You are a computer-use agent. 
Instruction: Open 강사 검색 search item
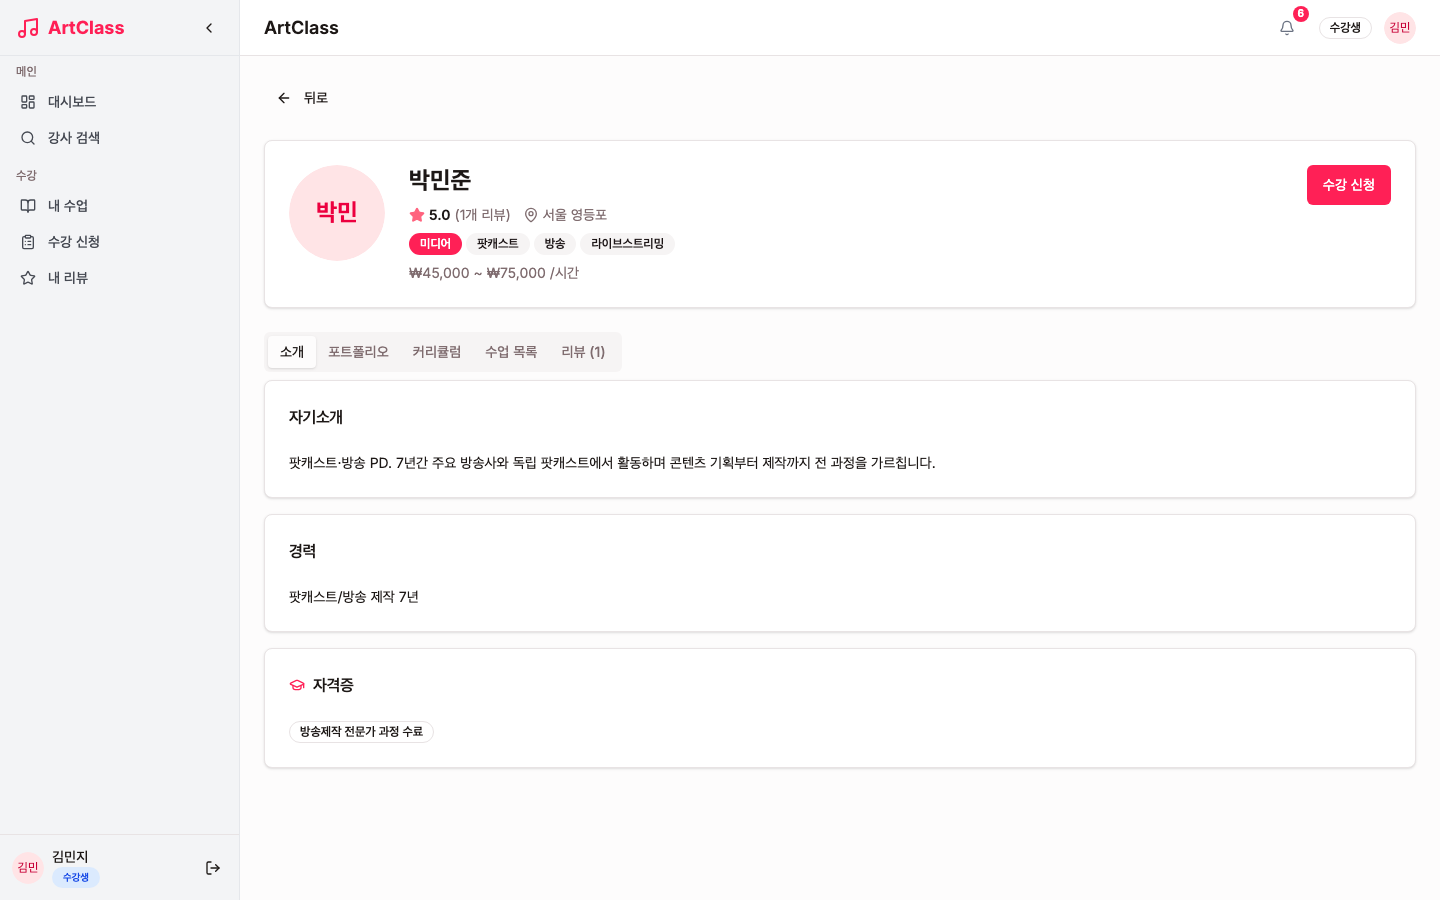tap(120, 138)
